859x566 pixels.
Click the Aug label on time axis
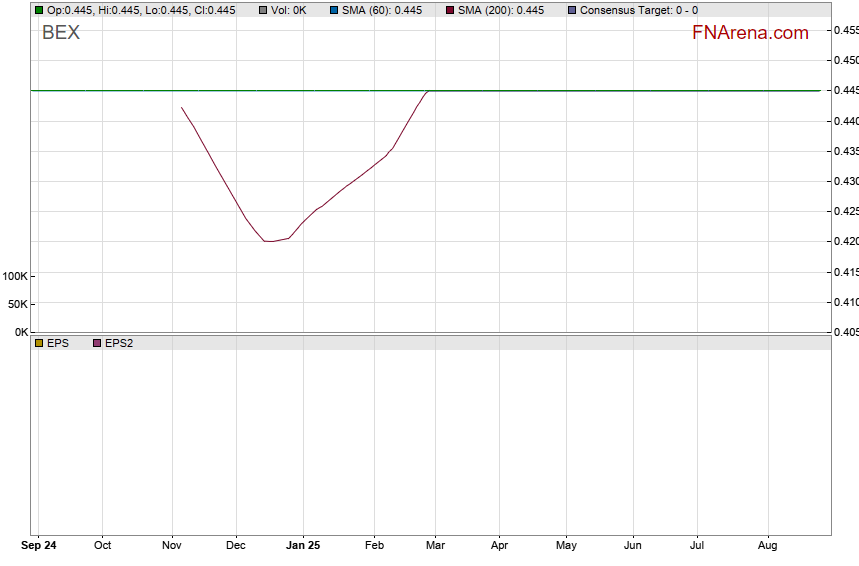click(x=768, y=546)
